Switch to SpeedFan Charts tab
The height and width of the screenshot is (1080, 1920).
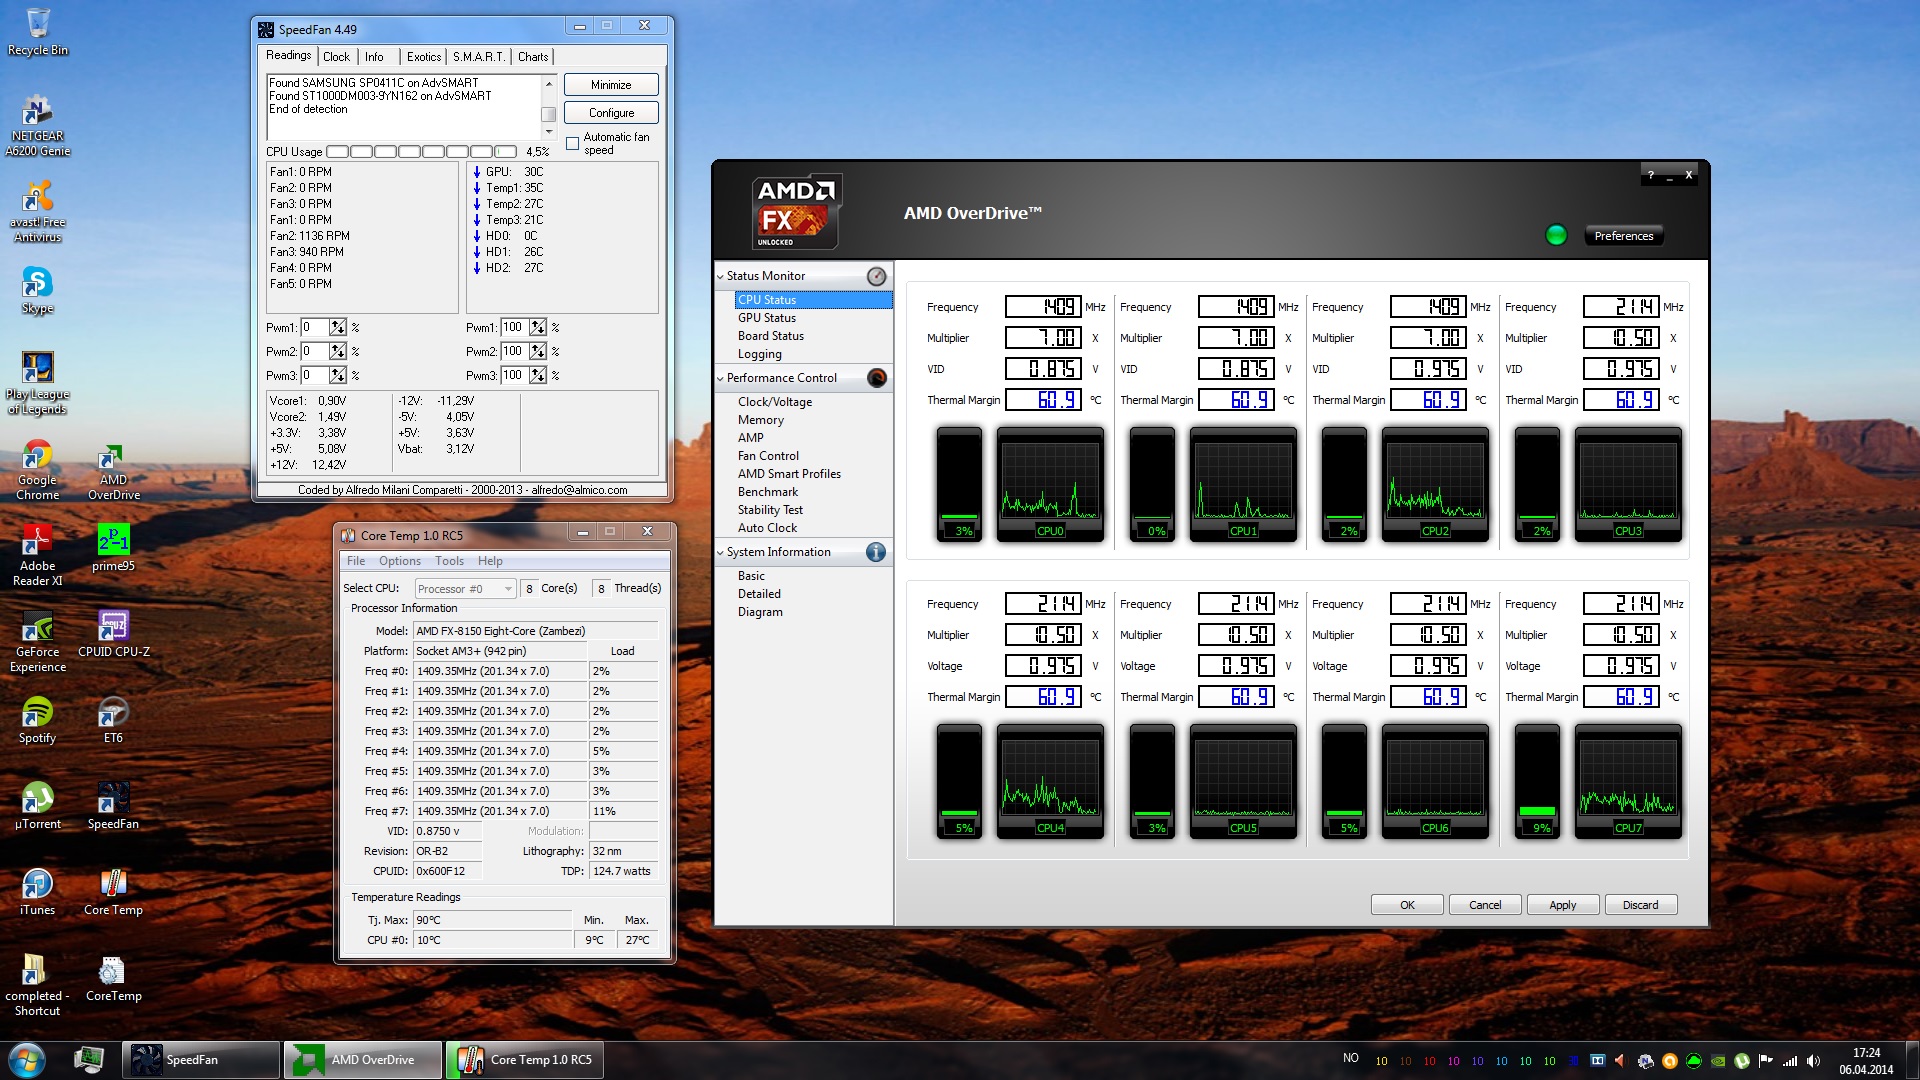[533, 57]
